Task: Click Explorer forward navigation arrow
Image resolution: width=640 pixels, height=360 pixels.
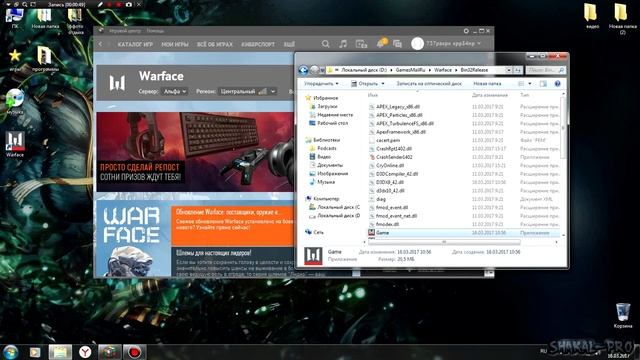Action: pyautogui.click(x=314, y=70)
